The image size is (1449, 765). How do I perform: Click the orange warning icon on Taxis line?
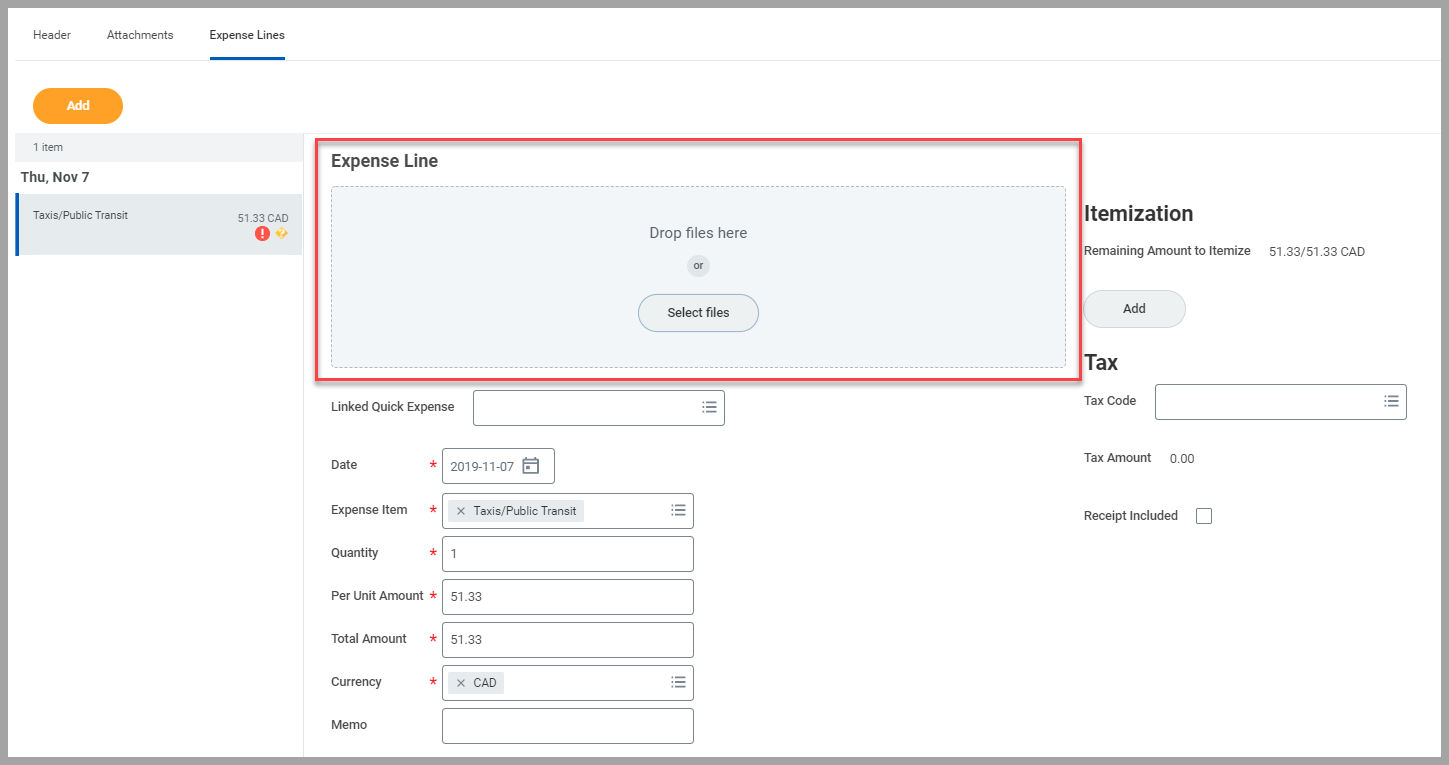pos(281,233)
